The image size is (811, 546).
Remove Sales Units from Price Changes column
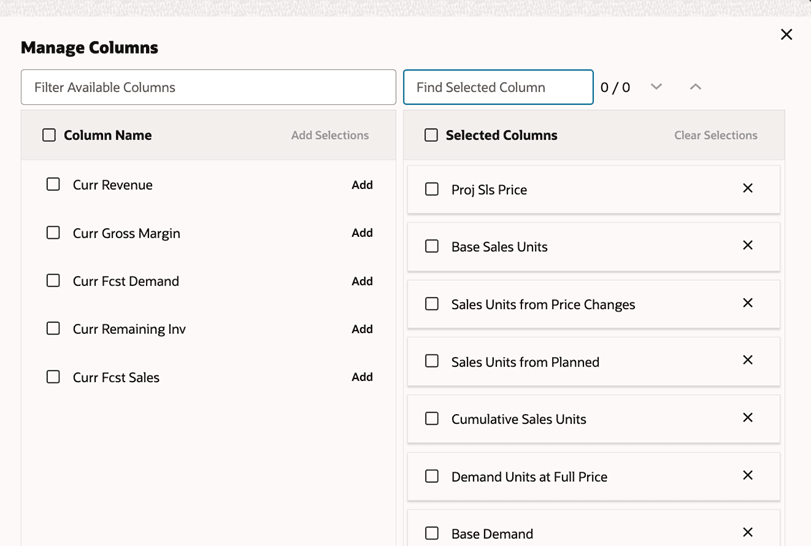click(x=747, y=303)
